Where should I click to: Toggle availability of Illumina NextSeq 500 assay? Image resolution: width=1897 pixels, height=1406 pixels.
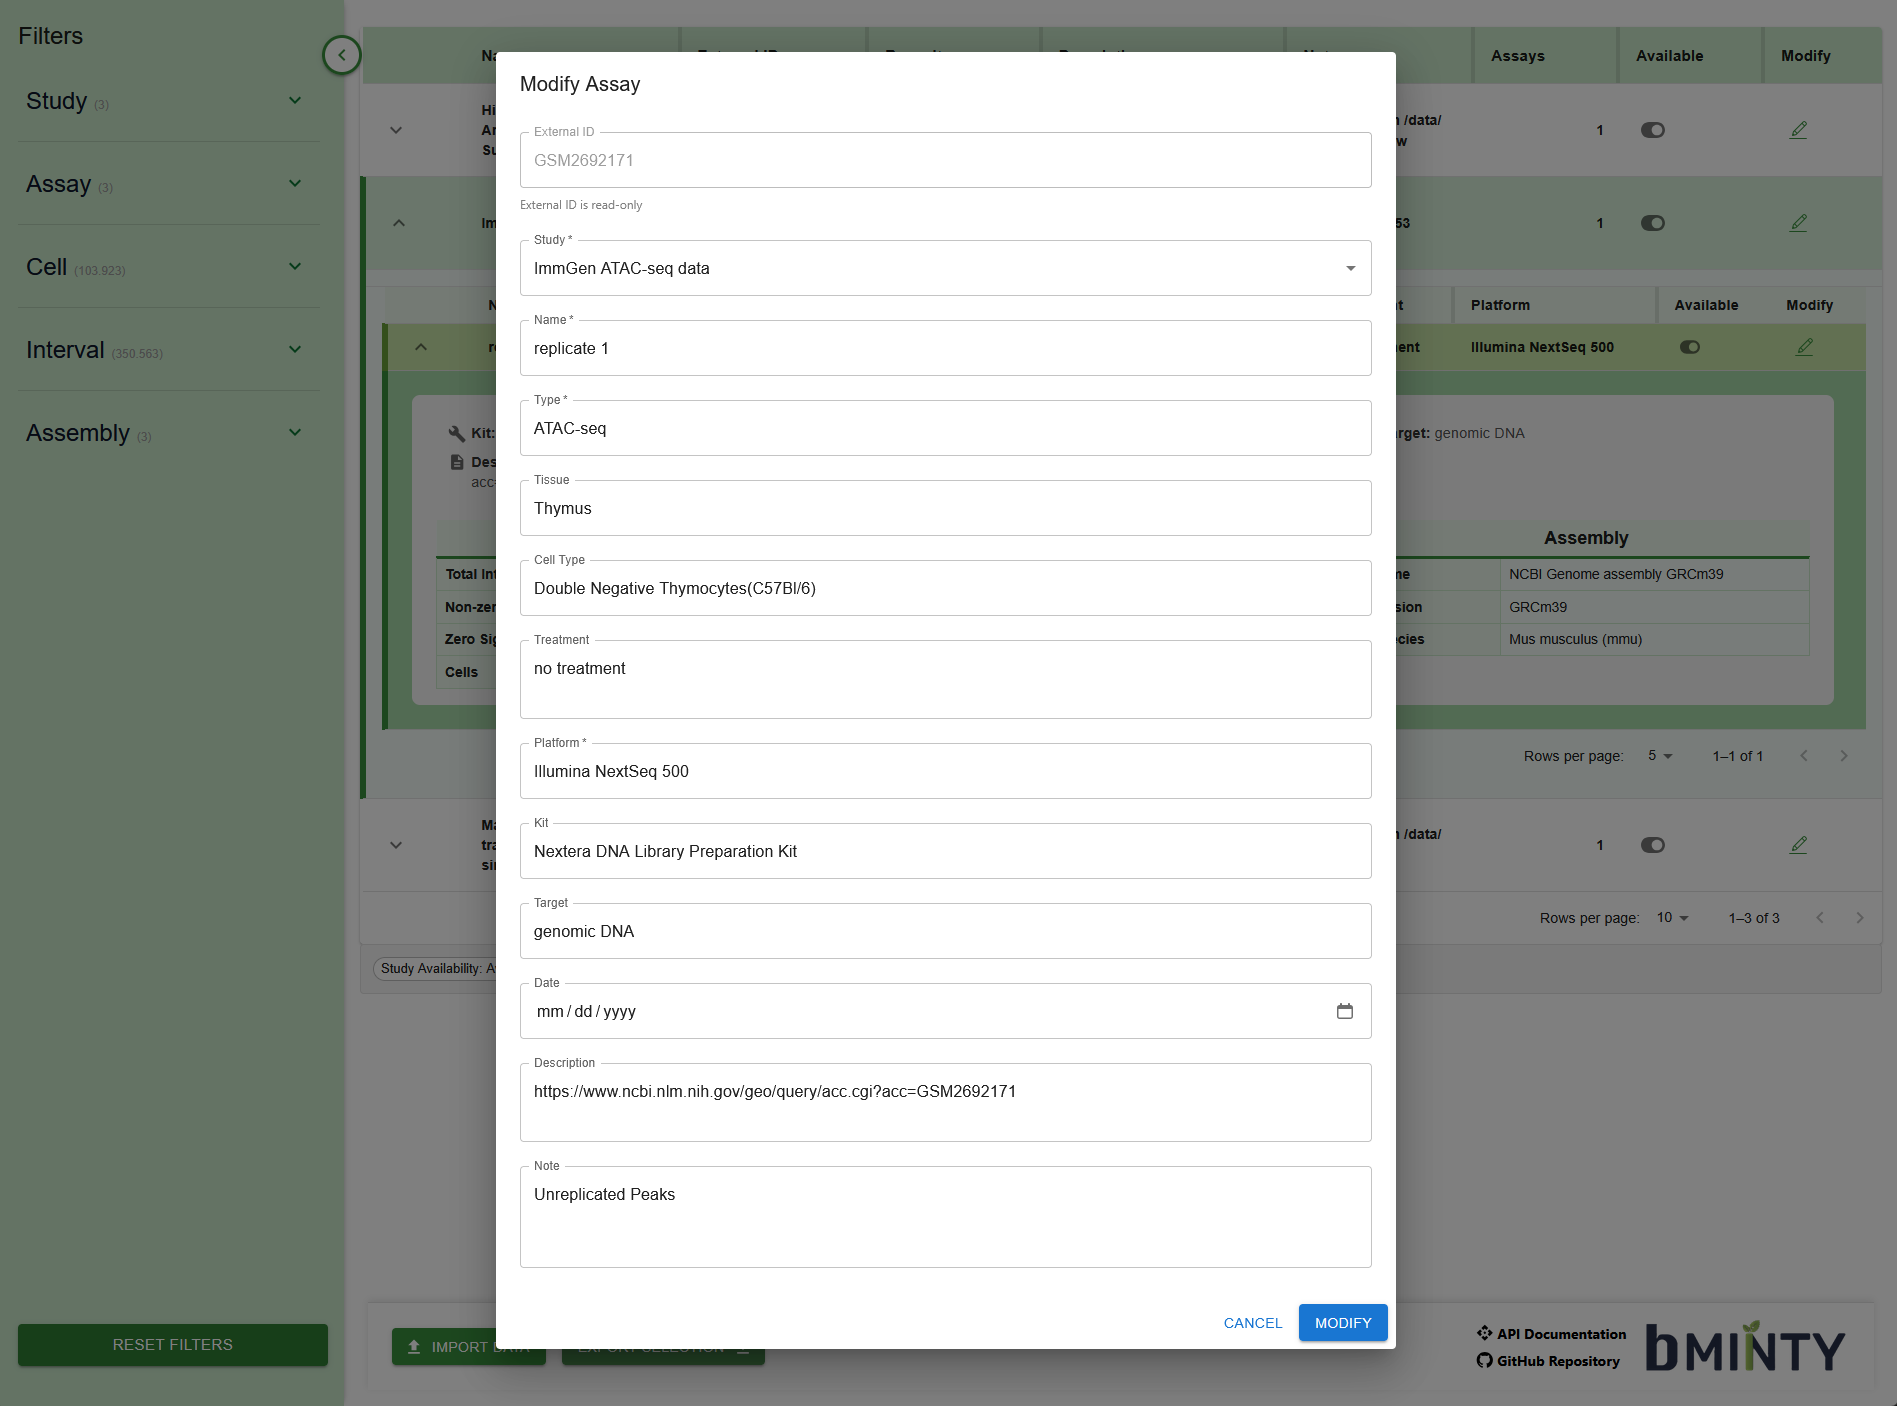(x=1689, y=347)
